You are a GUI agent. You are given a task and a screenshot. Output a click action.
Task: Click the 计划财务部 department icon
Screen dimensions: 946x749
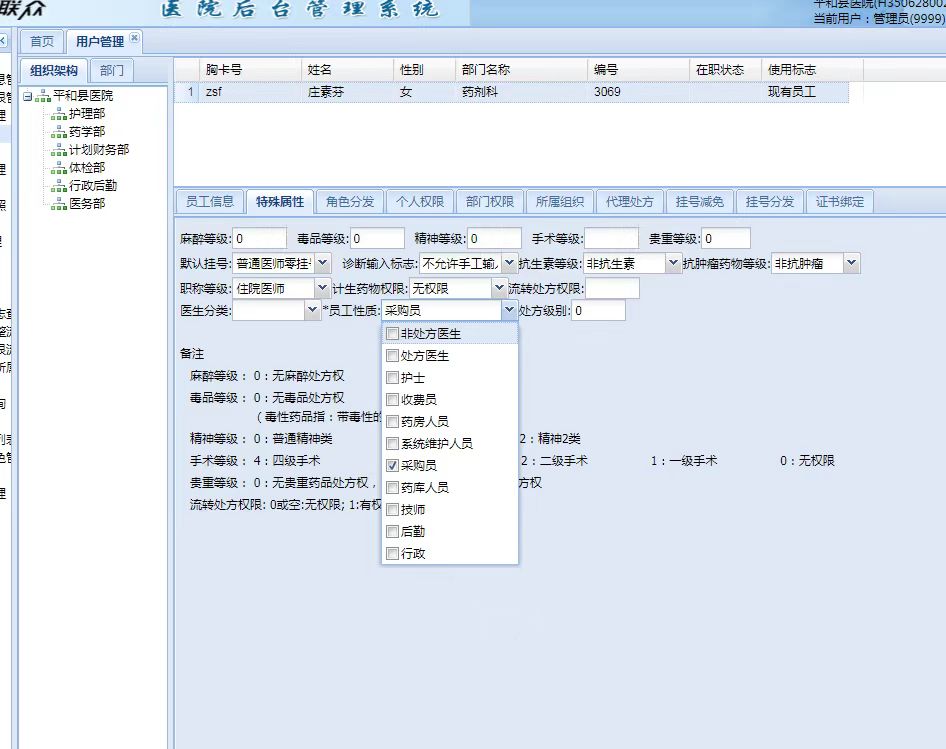click(x=59, y=150)
